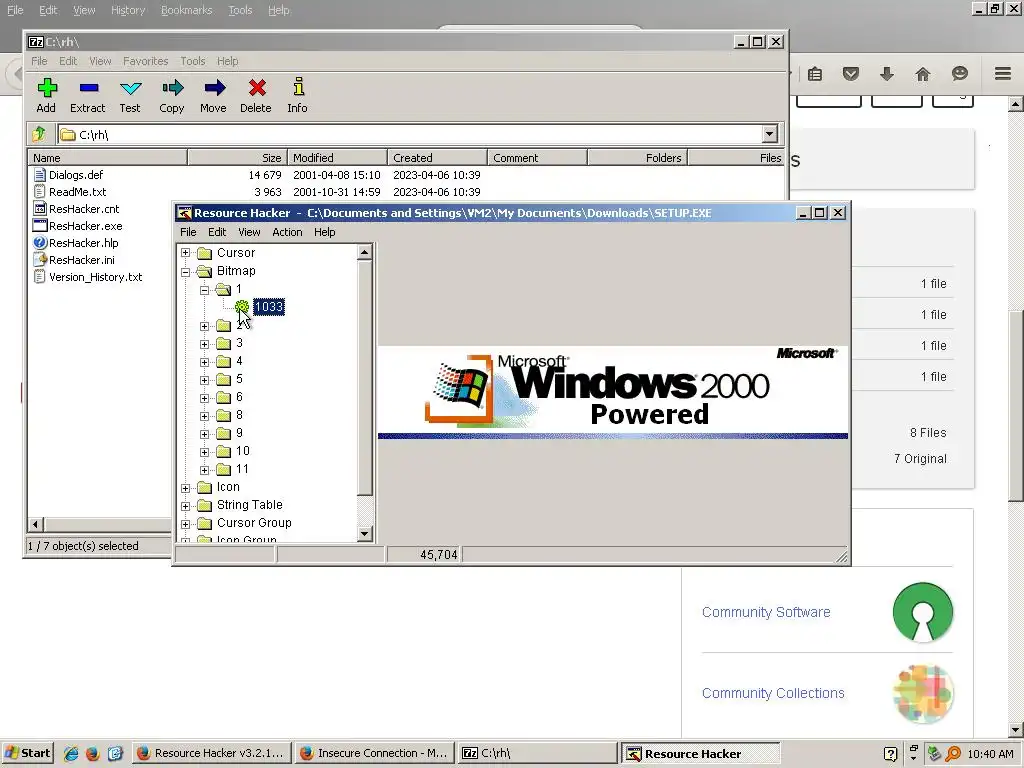This screenshot has width=1024, height=768.
Task: Click tree scrollbar down arrow
Action: pos(364,534)
